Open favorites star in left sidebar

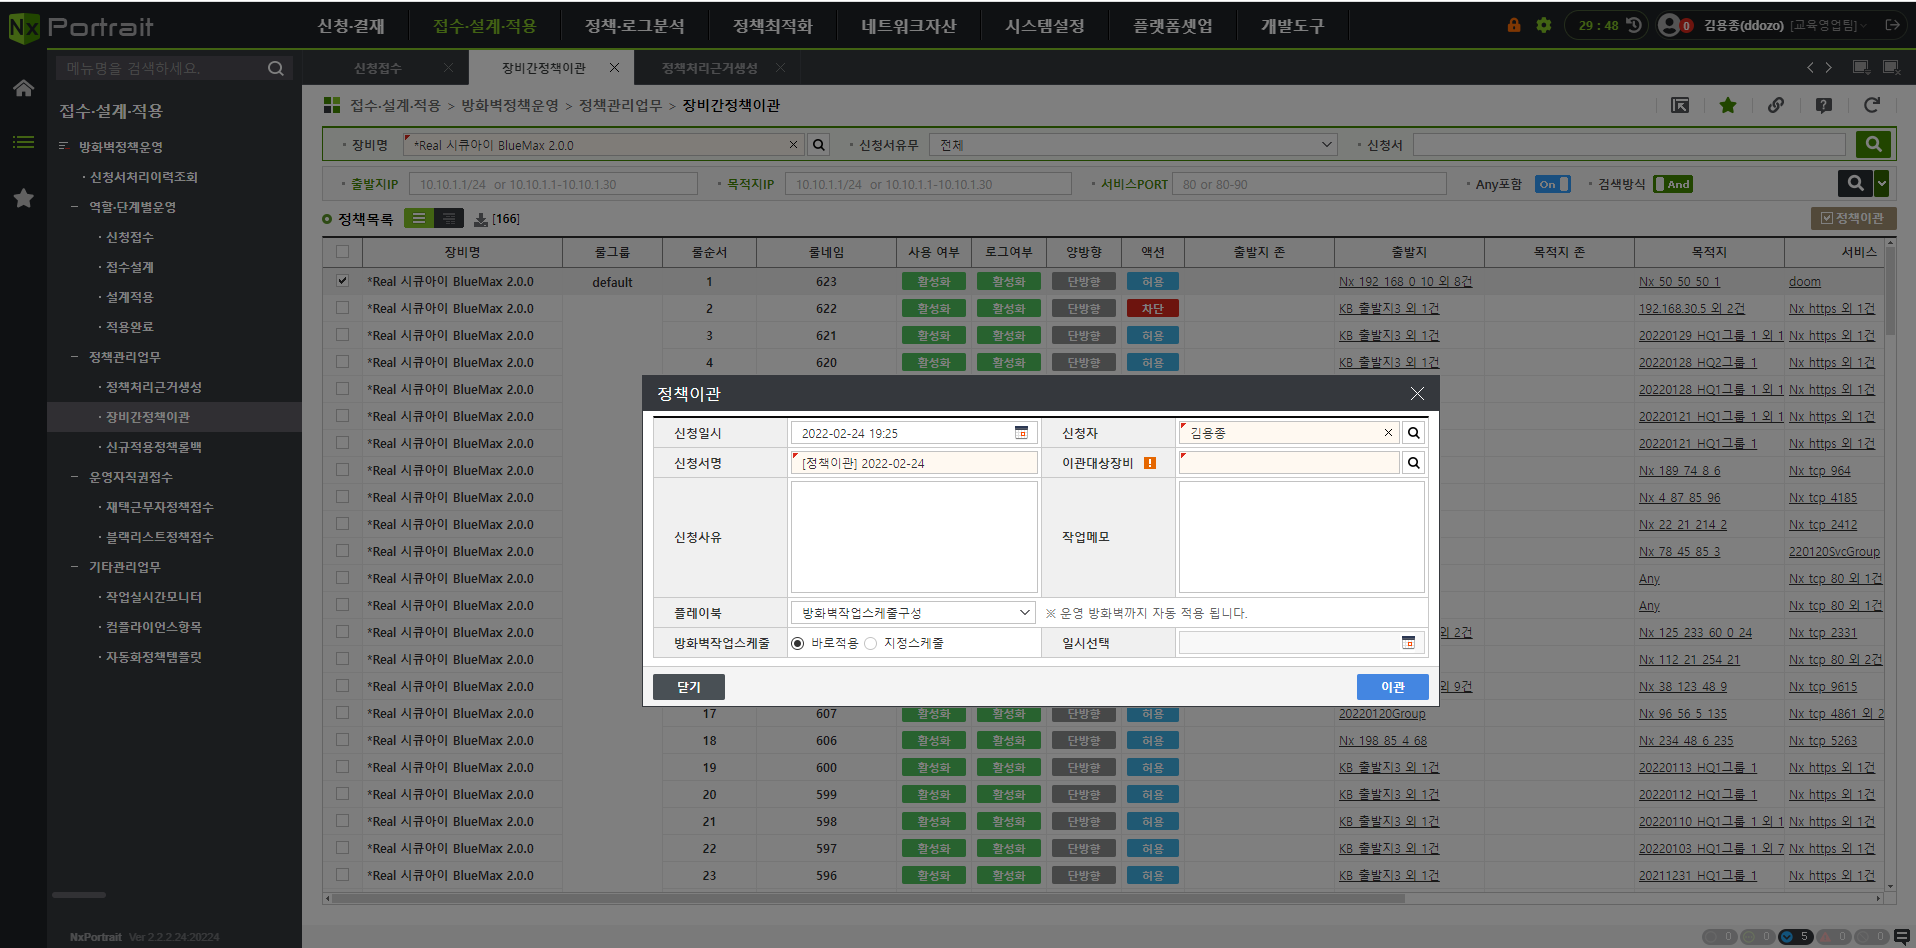pyautogui.click(x=23, y=198)
